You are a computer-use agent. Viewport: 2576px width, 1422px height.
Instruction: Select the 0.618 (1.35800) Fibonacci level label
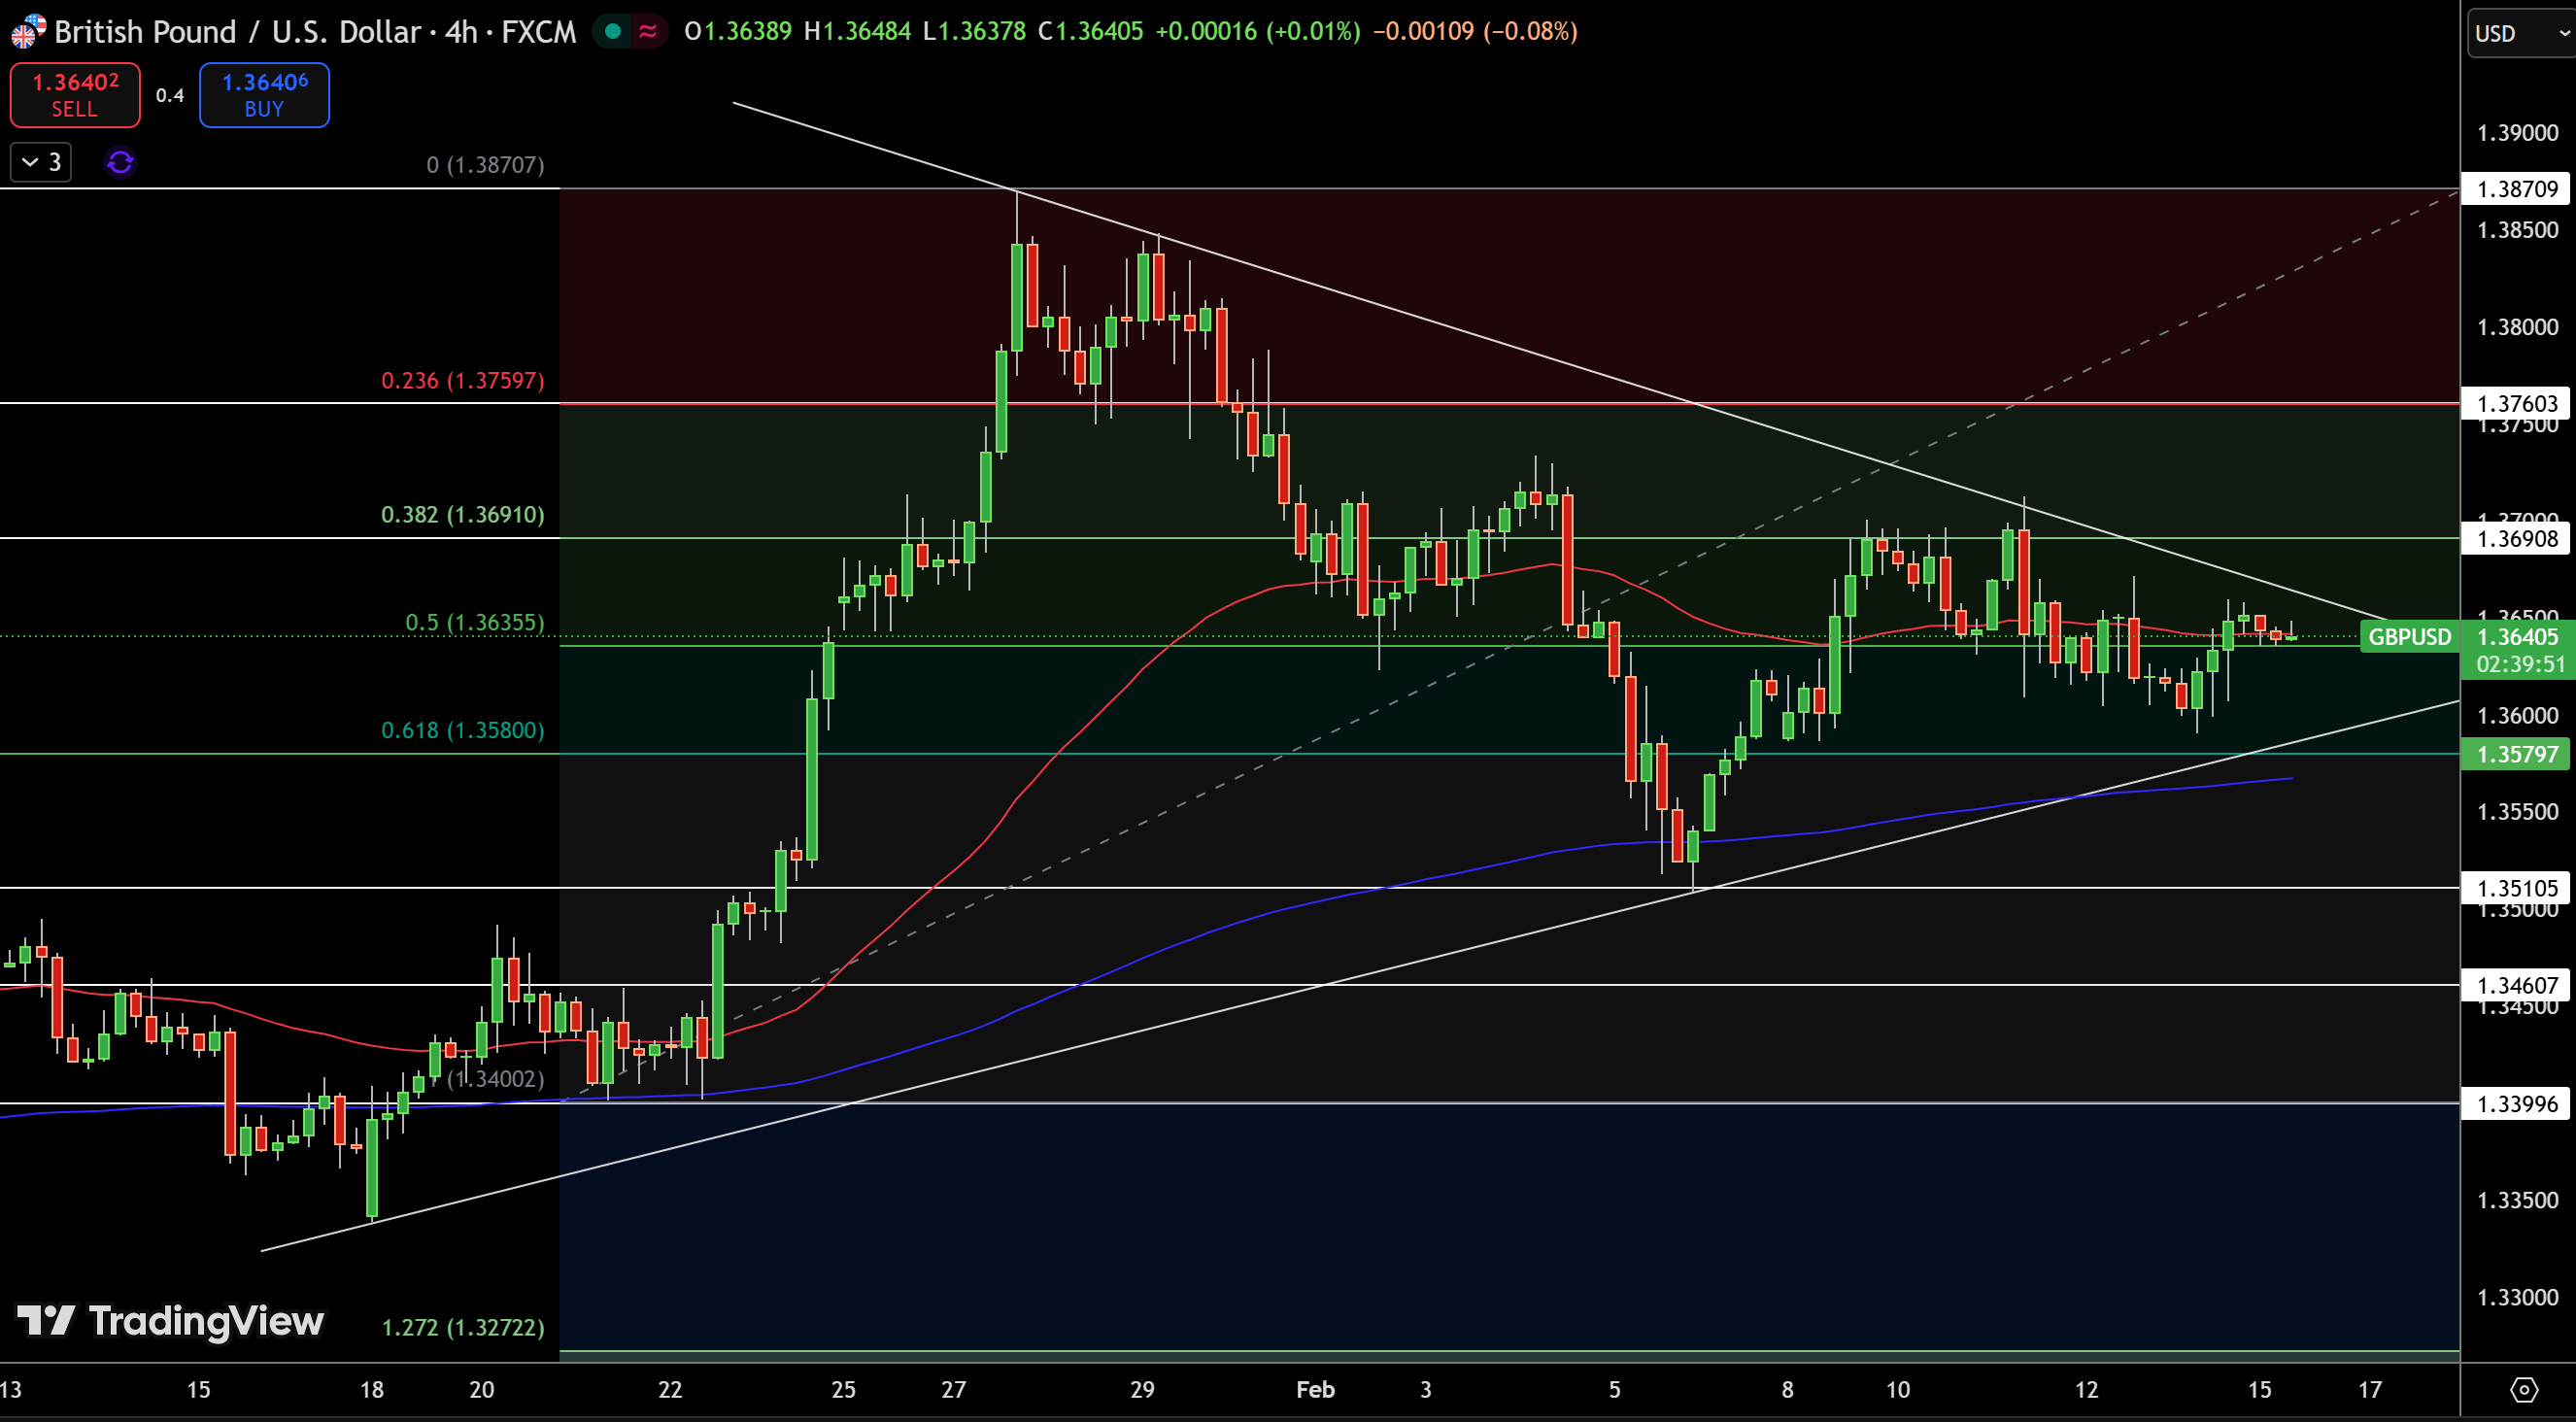(463, 730)
